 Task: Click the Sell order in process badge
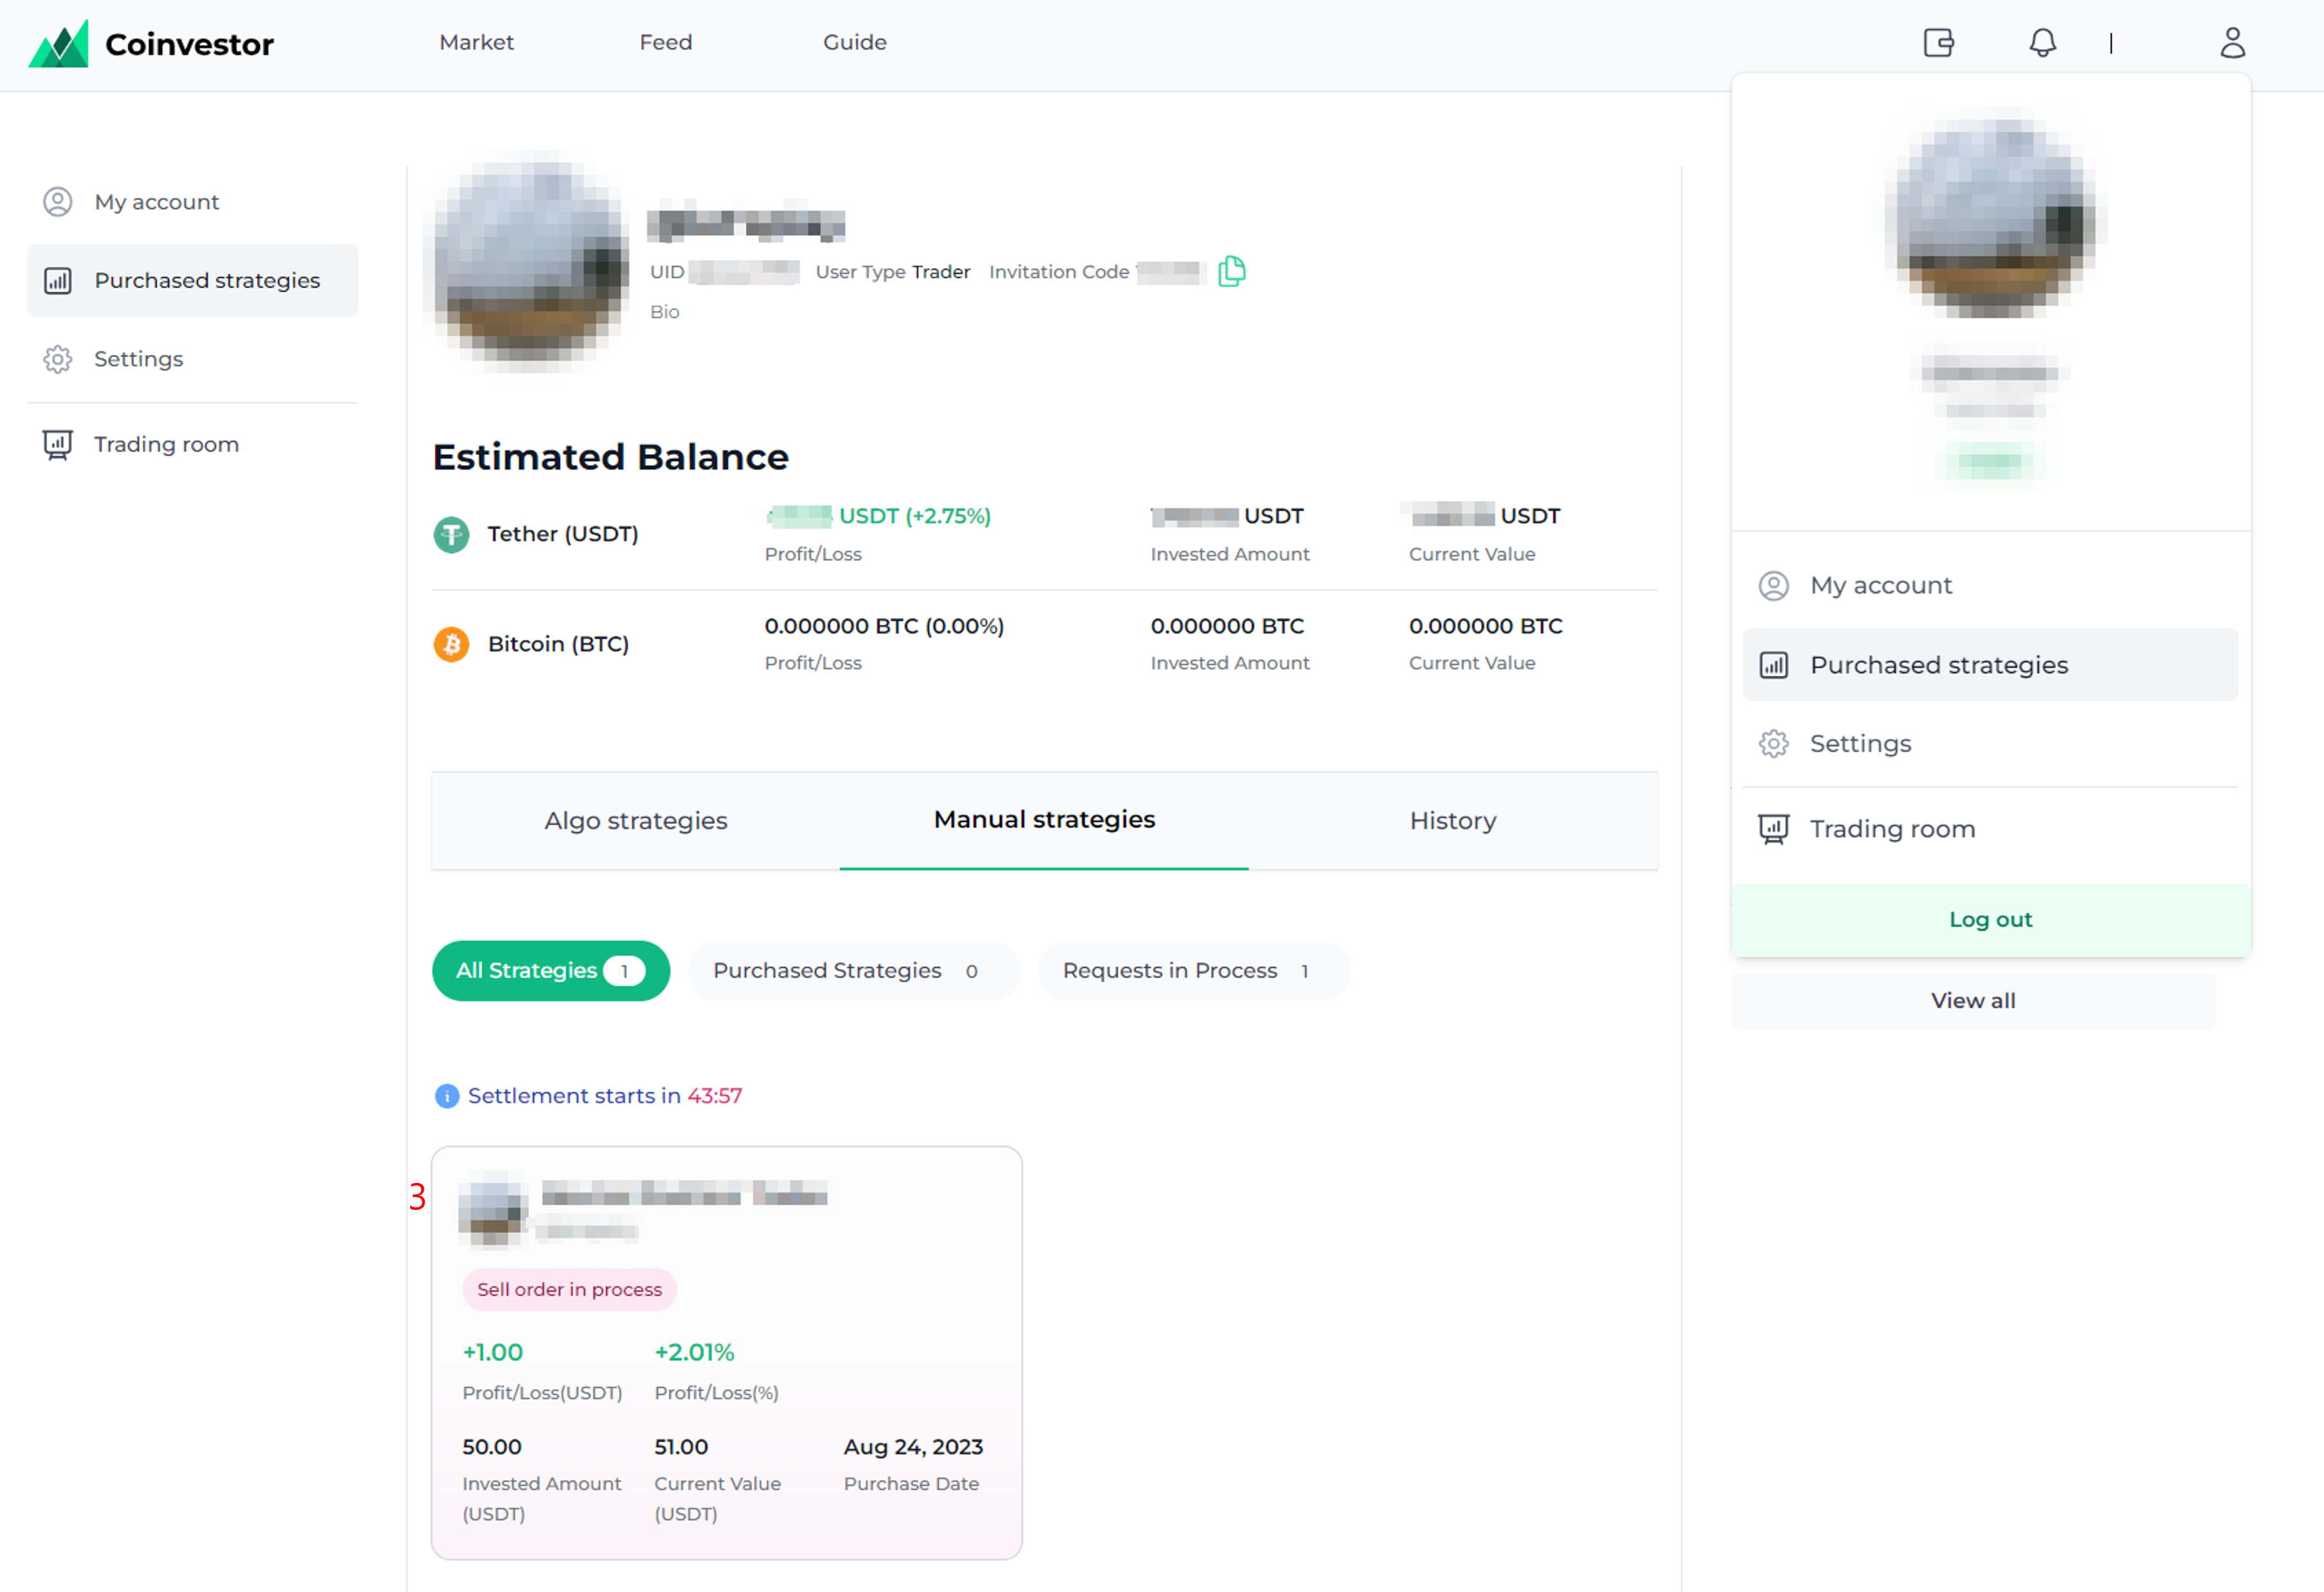tap(569, 1290)
